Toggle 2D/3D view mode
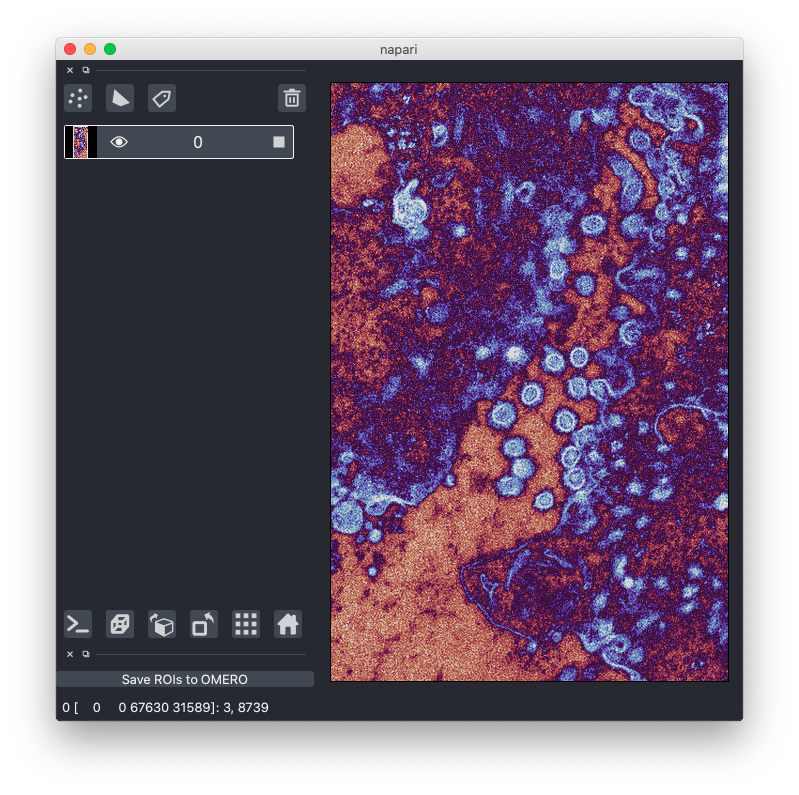The width and height of the screenshot is (799, 795). coord(120,624)
